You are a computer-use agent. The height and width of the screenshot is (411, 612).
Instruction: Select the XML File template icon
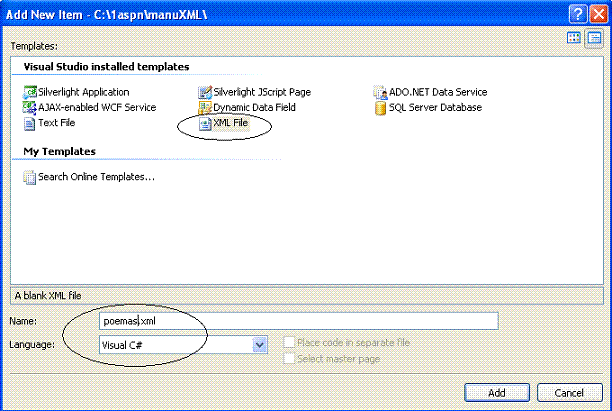coord(205,123)
